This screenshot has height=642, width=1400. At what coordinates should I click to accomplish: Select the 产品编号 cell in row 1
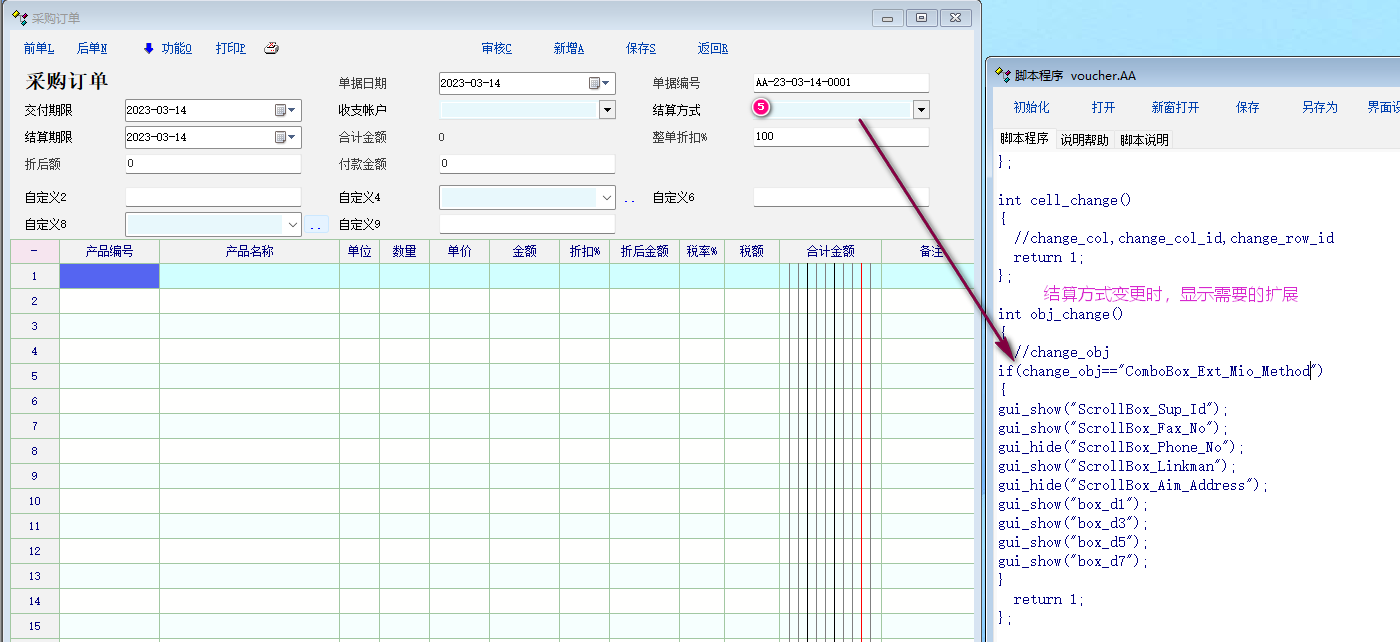(109, 276)
